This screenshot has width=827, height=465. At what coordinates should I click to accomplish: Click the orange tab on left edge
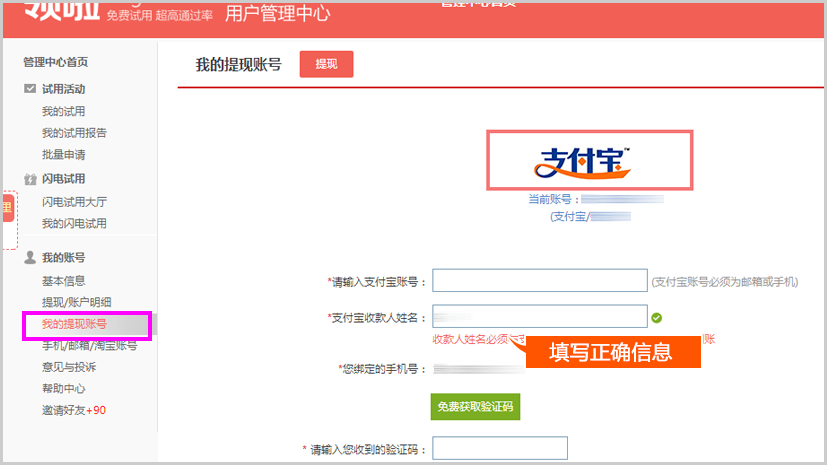(8, 208)
